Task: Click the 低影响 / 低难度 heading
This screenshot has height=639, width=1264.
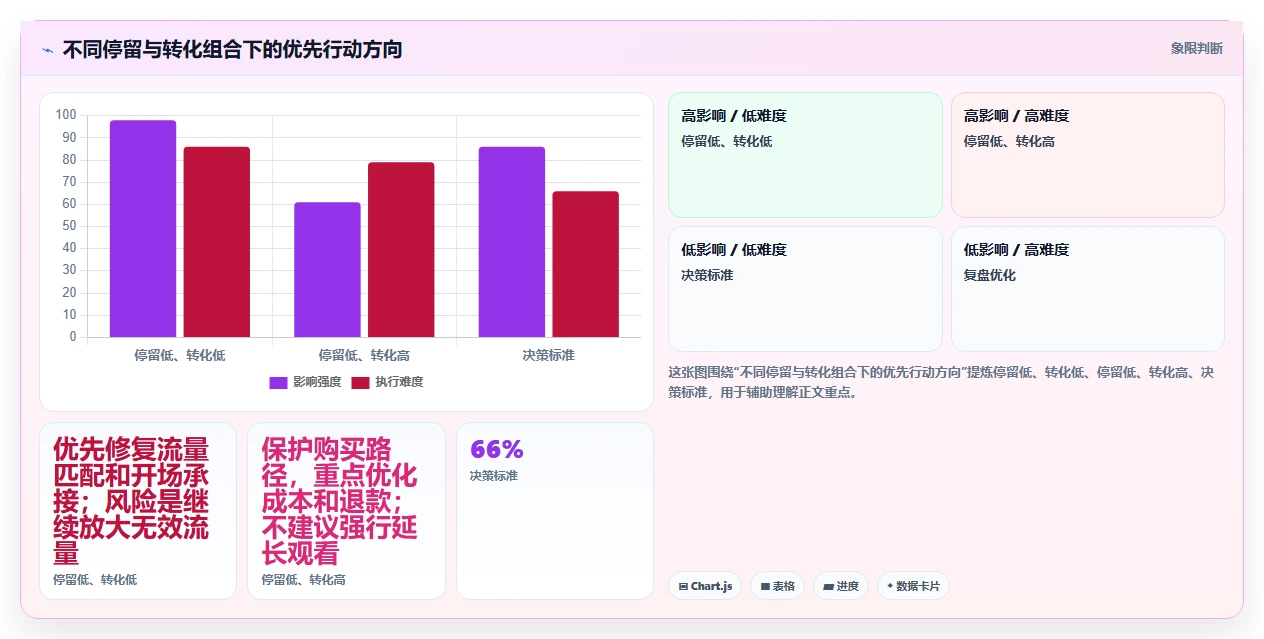Action: [x=734, y=250]
